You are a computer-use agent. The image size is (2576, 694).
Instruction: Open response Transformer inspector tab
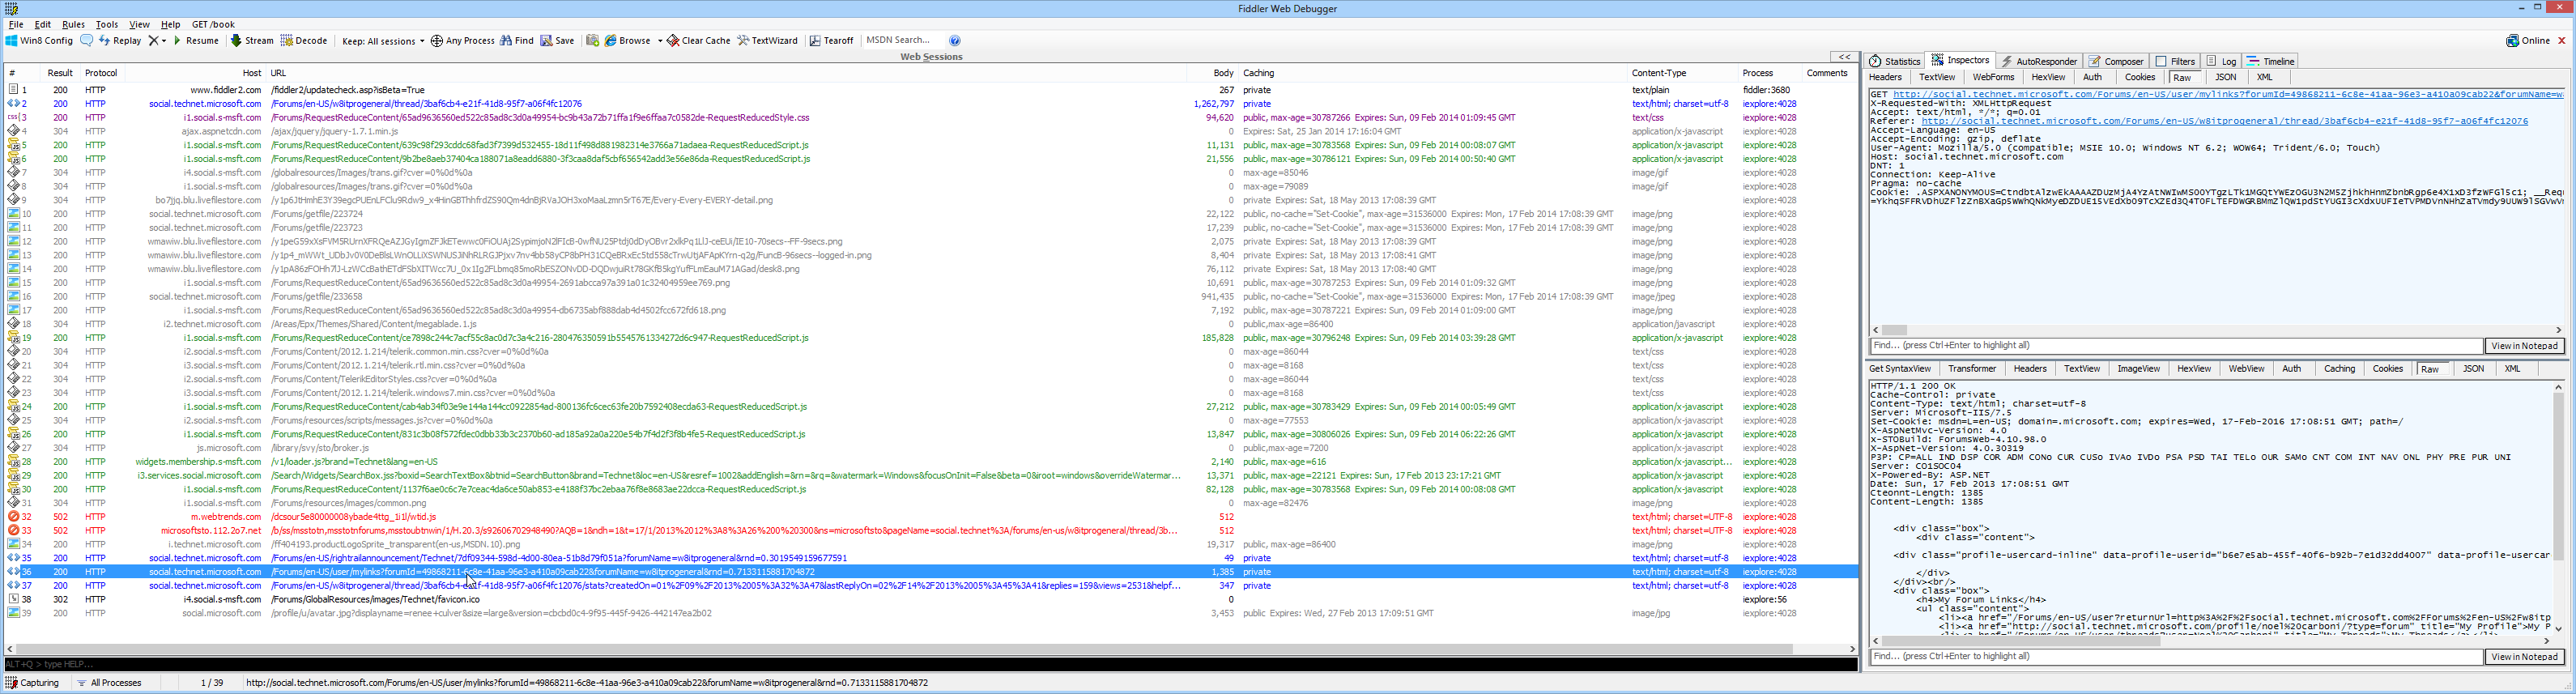point(1972,369)
